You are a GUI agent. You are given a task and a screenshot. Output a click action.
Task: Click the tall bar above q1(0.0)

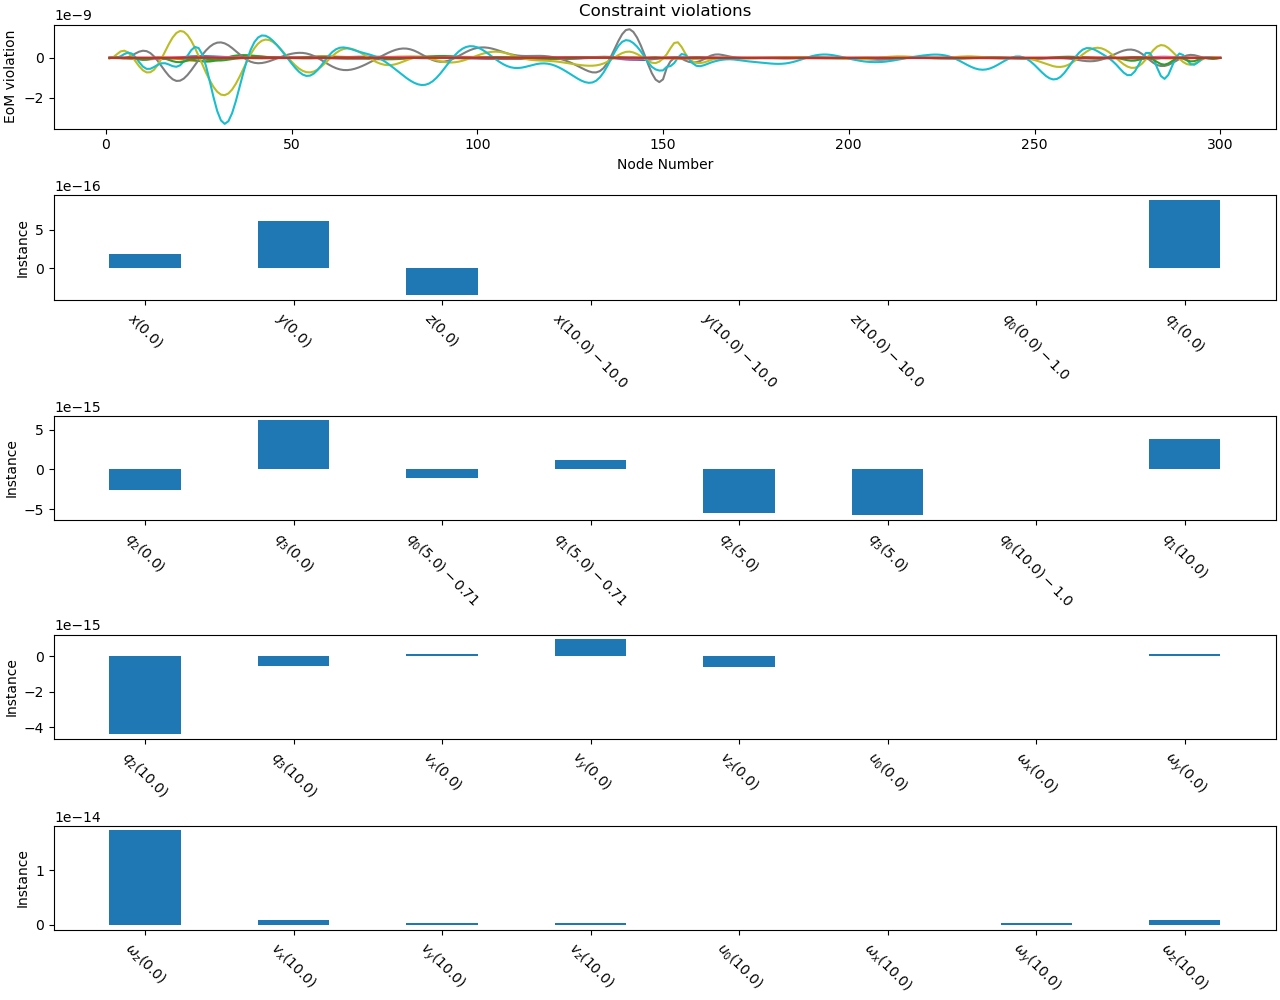pos(1184,234)
